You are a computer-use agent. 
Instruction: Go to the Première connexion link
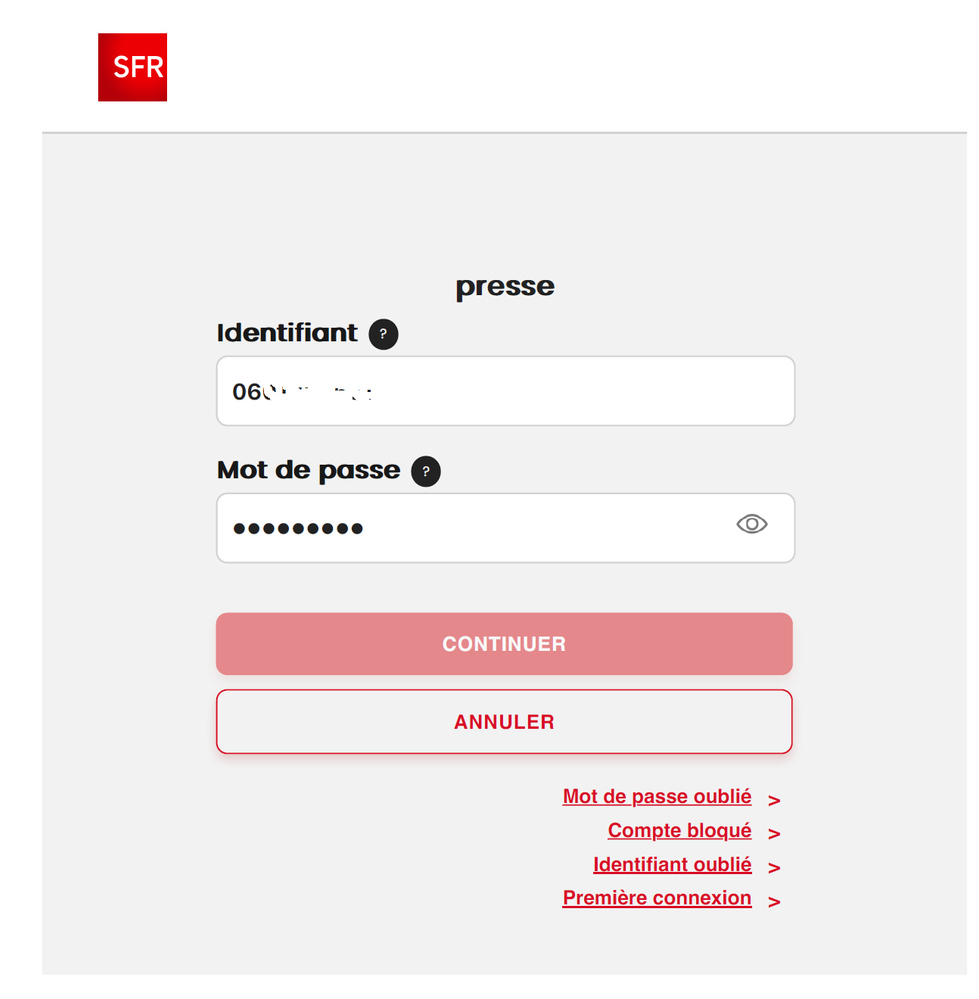click(x=657, y=898)
